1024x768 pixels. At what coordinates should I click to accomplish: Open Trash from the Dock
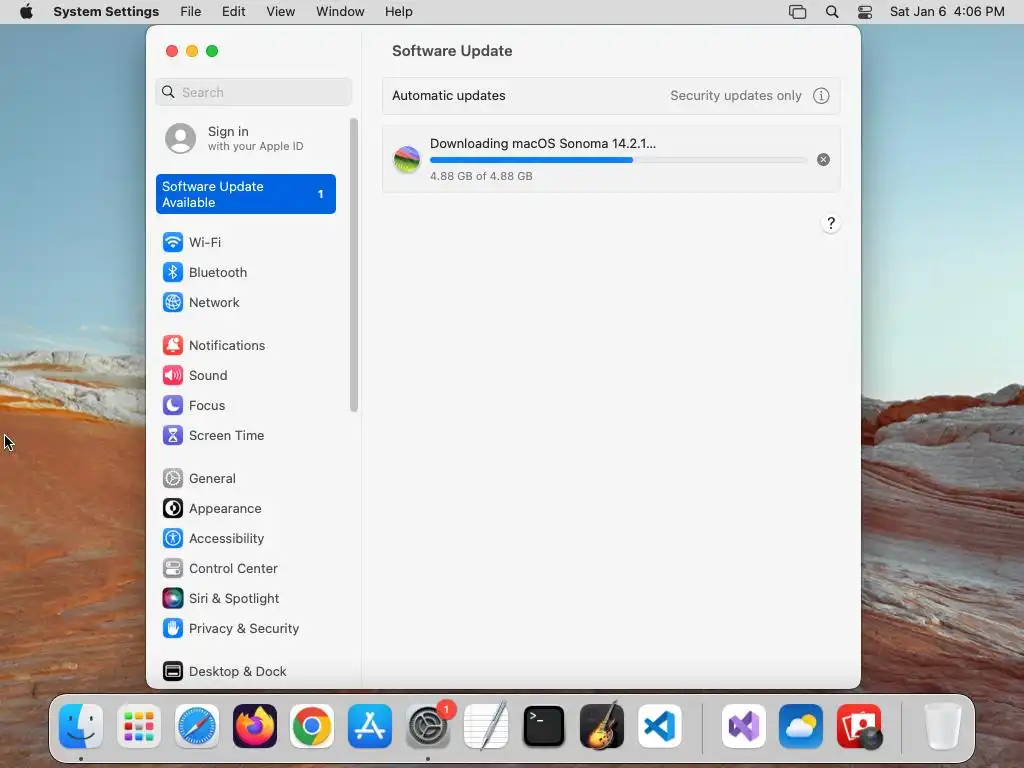[943, 726]
